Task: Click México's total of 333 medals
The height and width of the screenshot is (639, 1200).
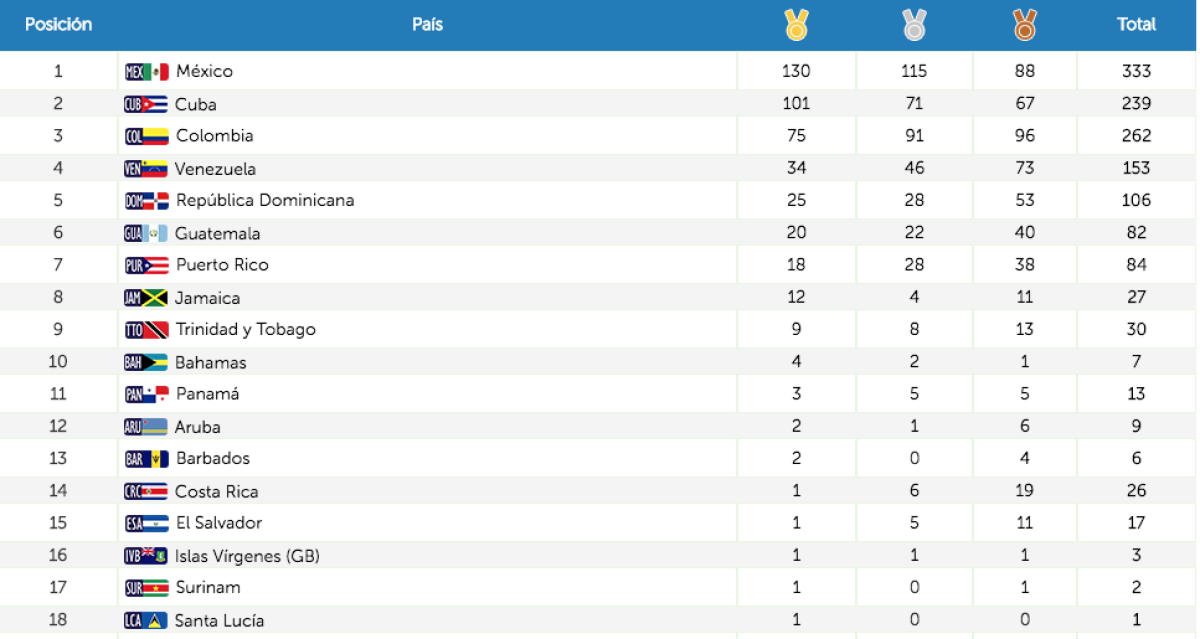Action: click(x=1136, y=71)
